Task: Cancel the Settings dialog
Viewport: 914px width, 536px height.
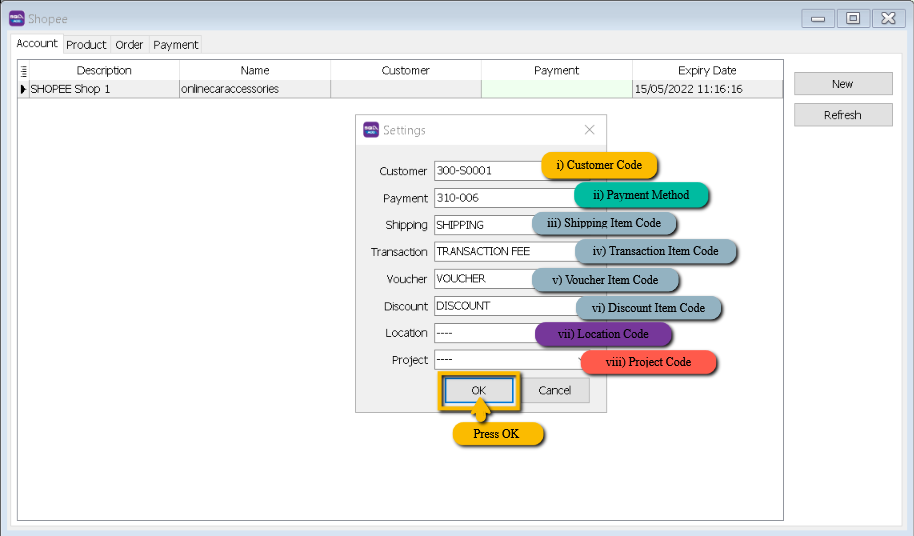Action: point(554,390)
